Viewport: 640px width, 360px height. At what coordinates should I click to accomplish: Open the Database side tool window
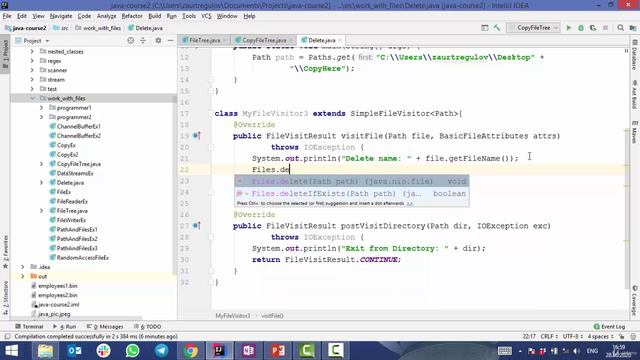(635, 56)
